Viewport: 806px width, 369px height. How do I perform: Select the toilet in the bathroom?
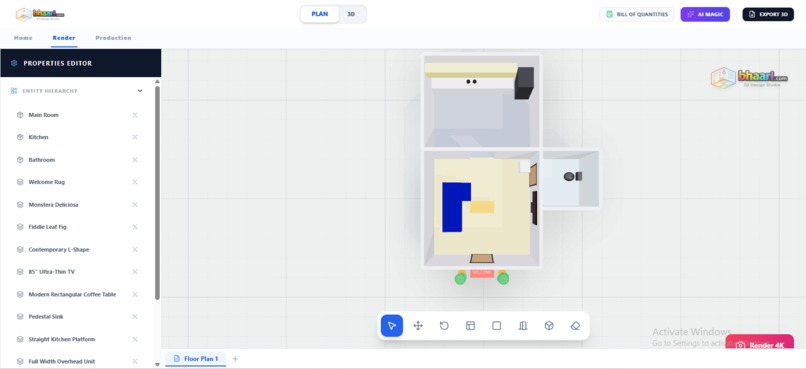[x=572, y=176]
